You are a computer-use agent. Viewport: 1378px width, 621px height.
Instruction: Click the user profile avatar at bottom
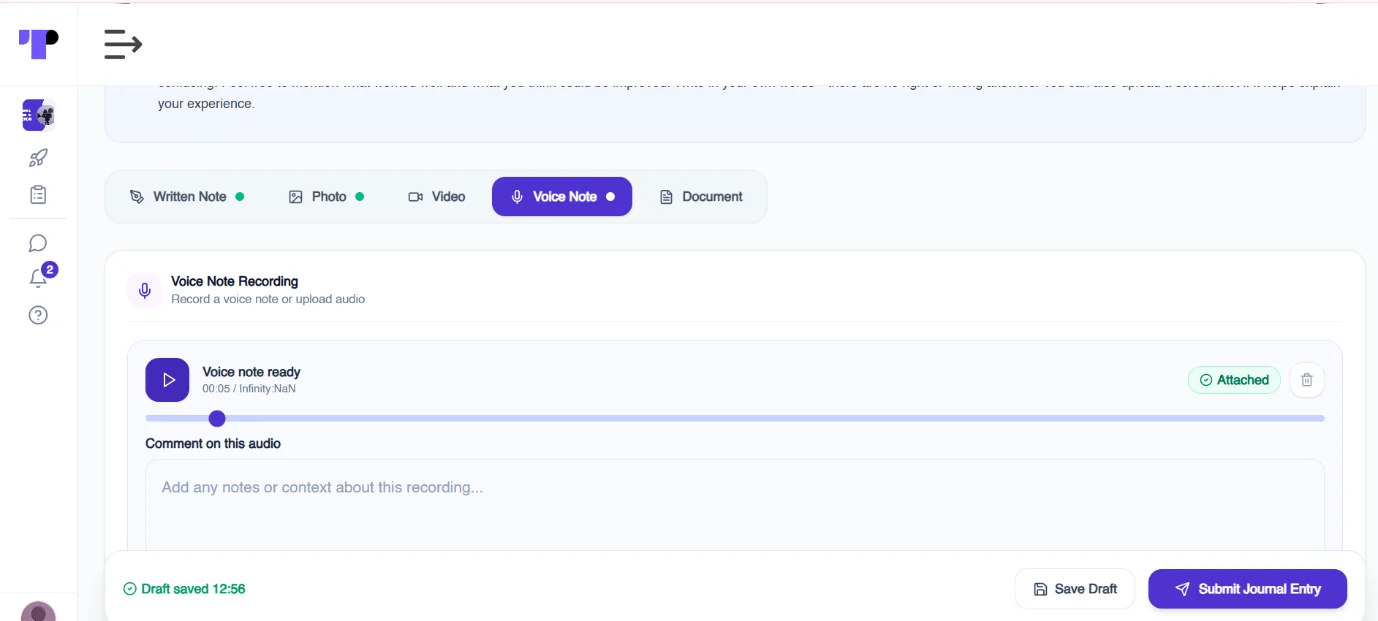pyautogui.click(x=38, y=611)
